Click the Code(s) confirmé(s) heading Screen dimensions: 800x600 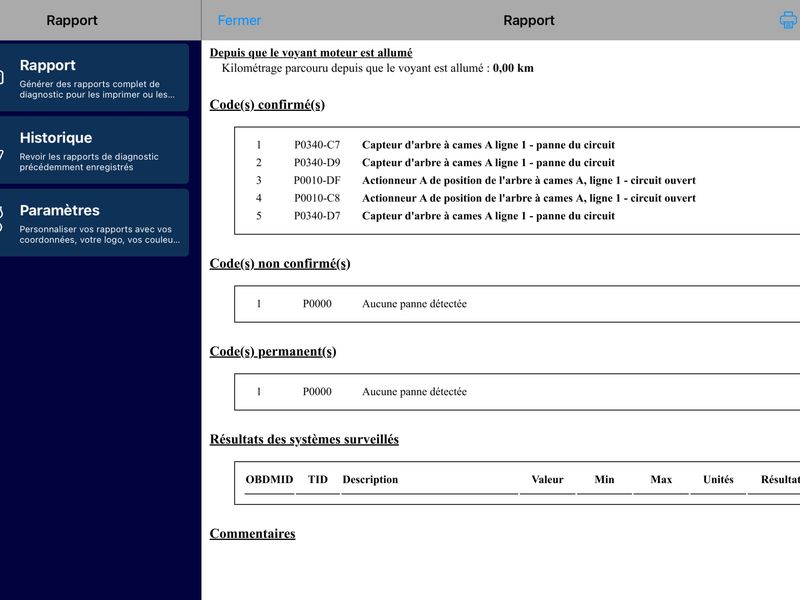pos(267,105)
